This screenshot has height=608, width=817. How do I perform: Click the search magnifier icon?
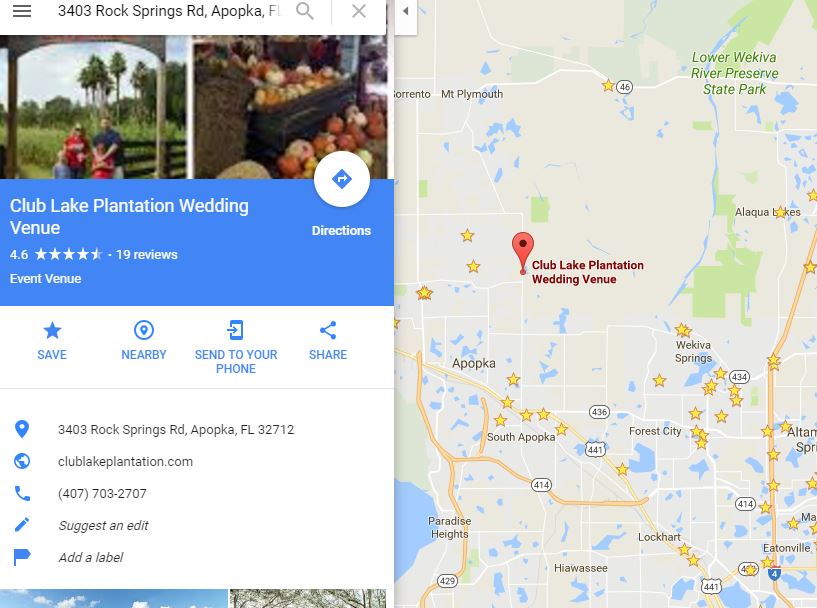pos(305,11)
